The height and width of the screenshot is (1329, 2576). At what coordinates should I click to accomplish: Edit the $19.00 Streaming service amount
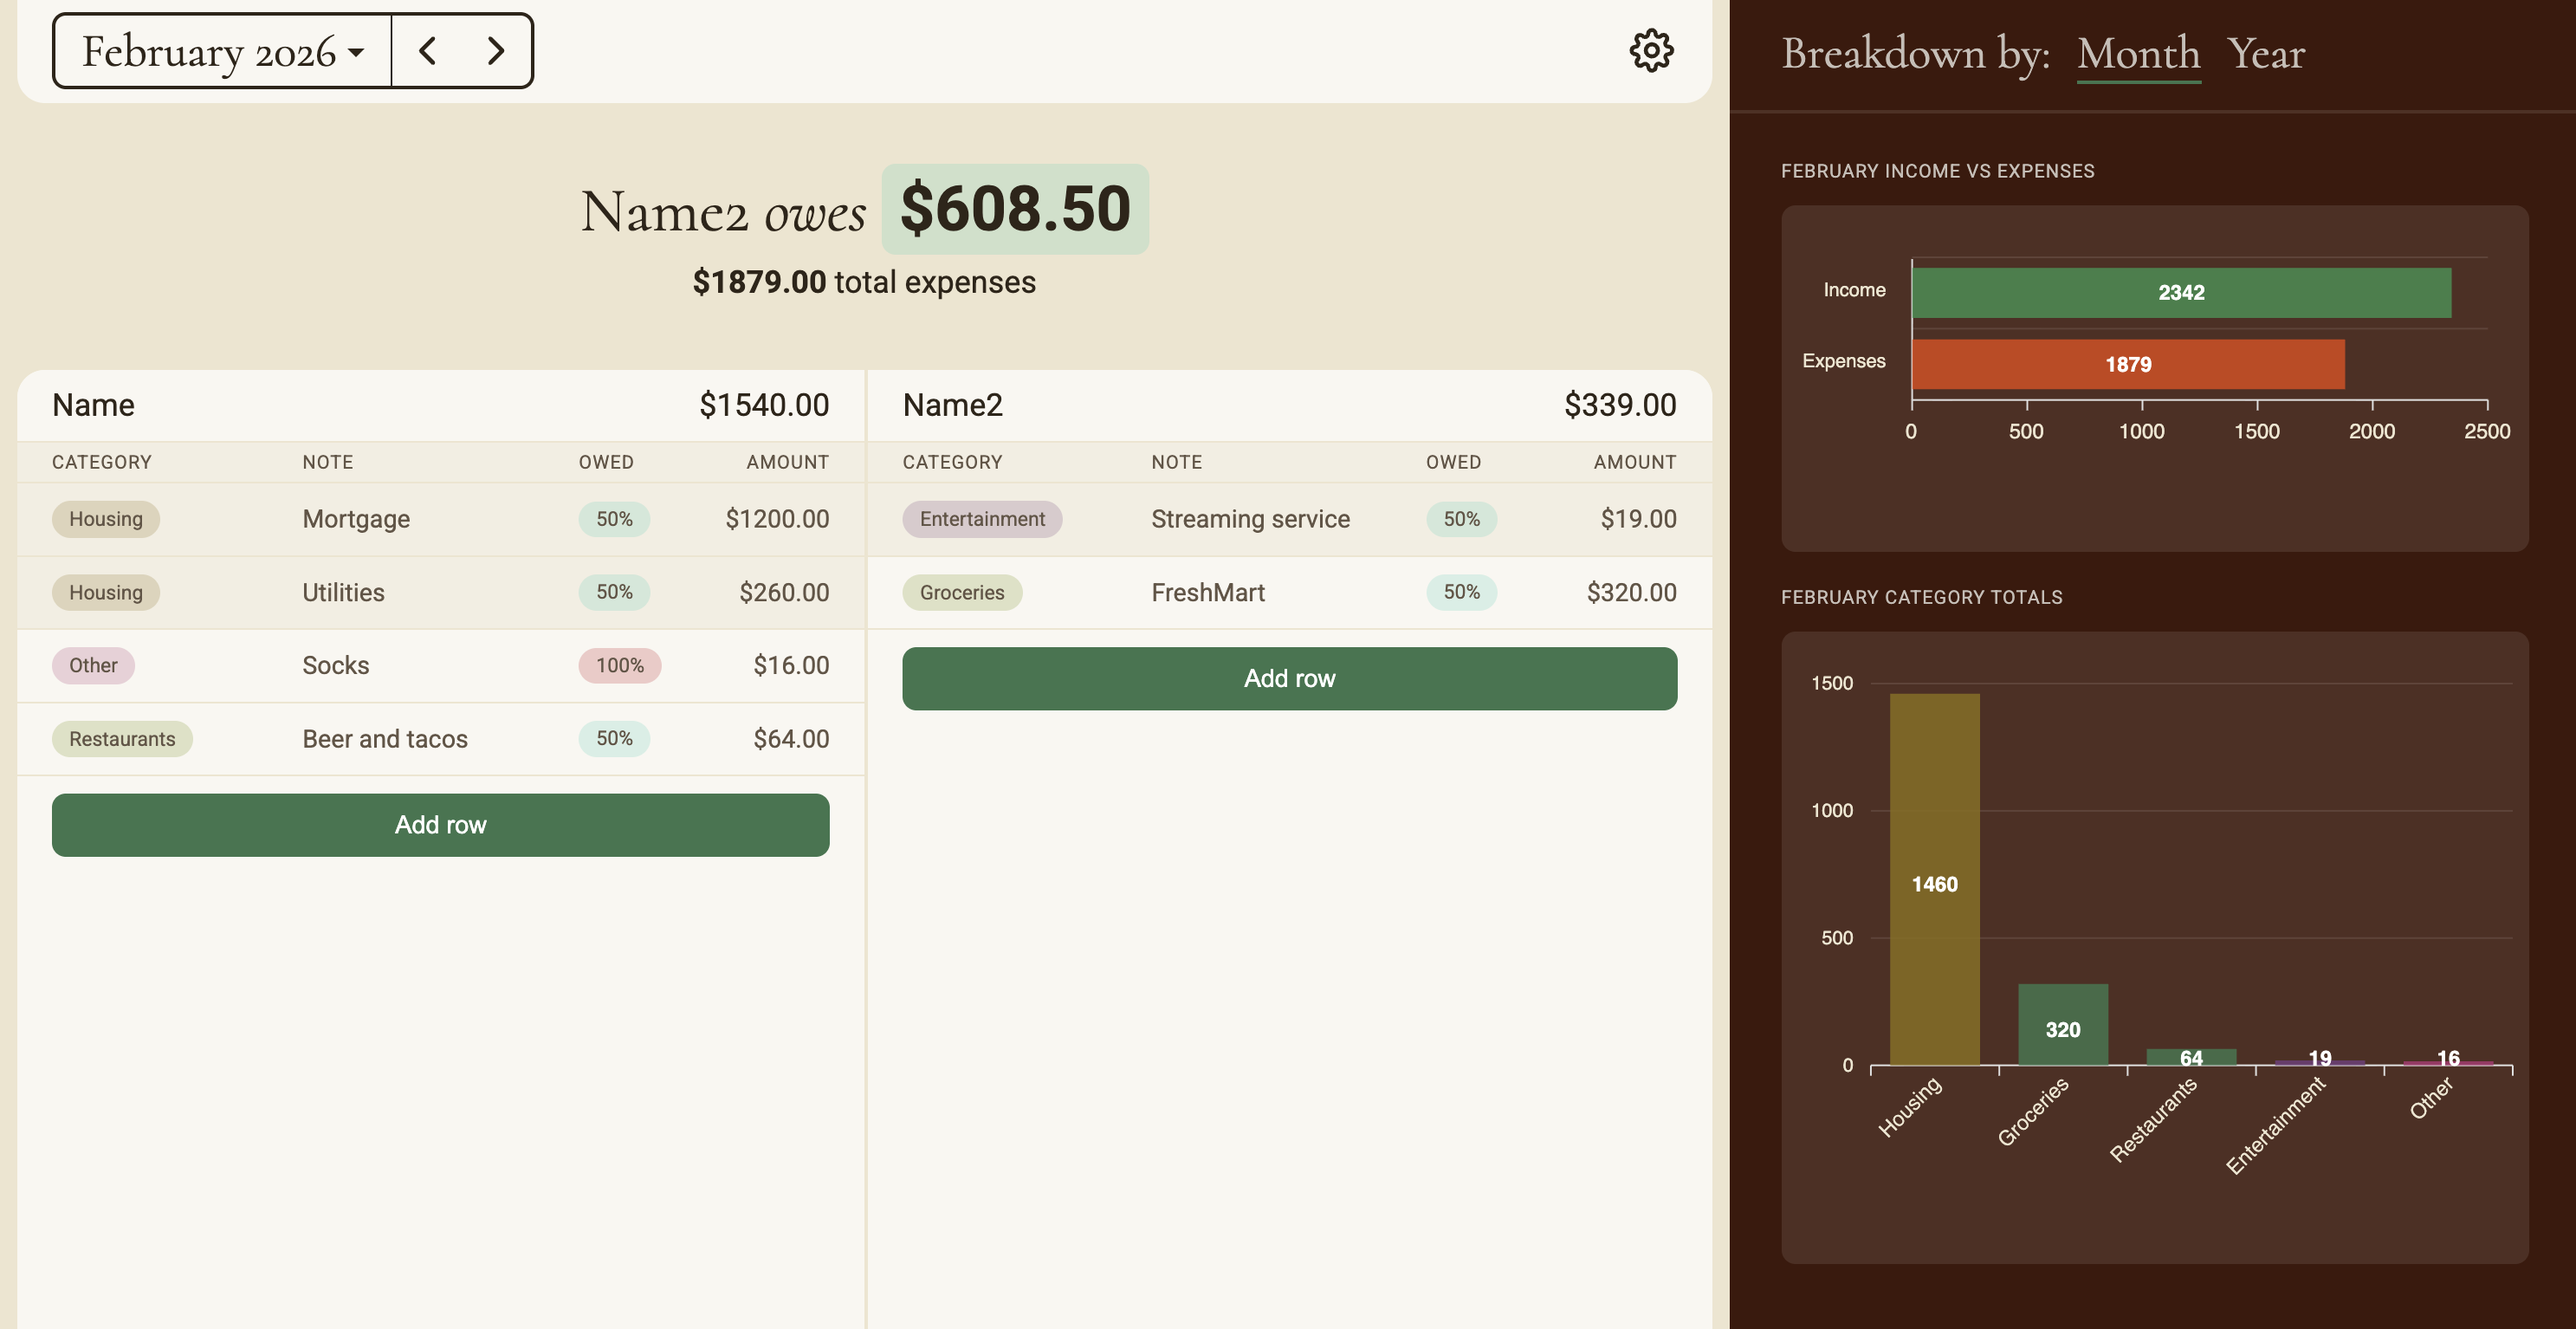1637,519
